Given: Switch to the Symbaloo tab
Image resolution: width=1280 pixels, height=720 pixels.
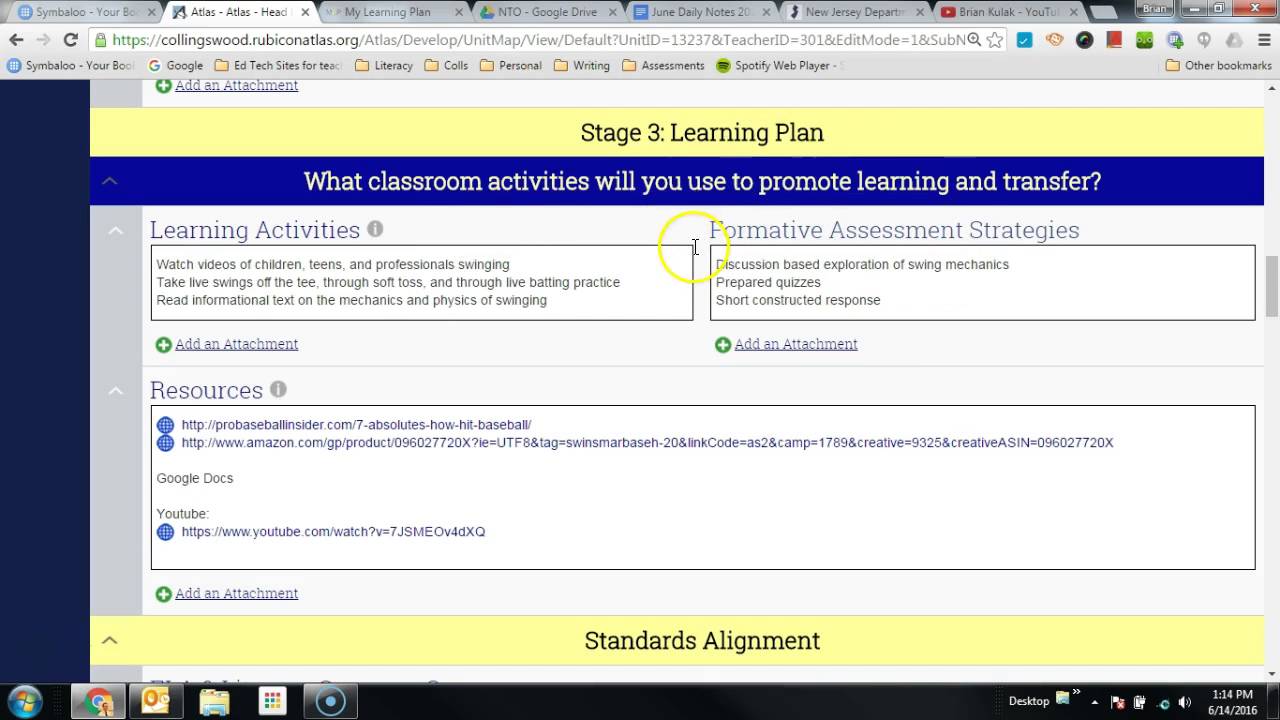Looking at the screenshot, I should 83,12.
